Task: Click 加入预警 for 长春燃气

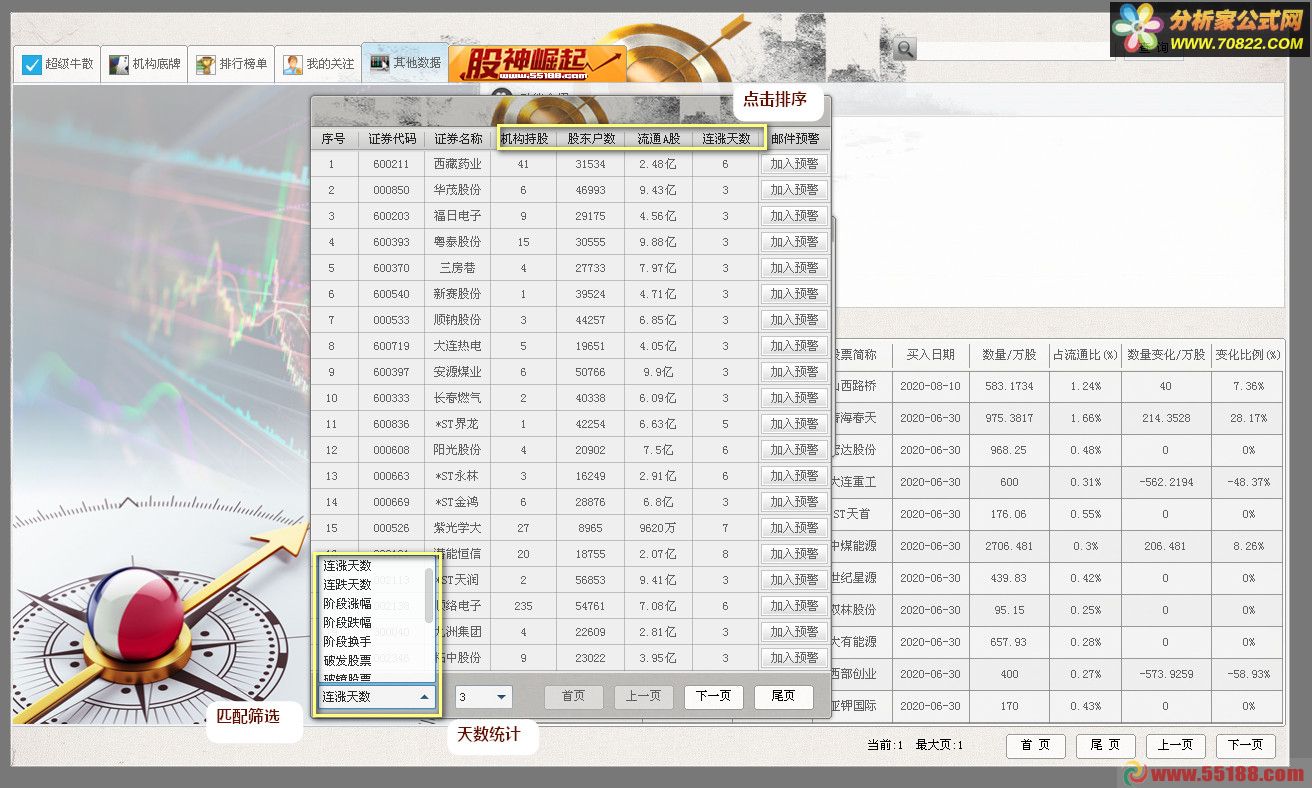Action: [x=794, y=398]
